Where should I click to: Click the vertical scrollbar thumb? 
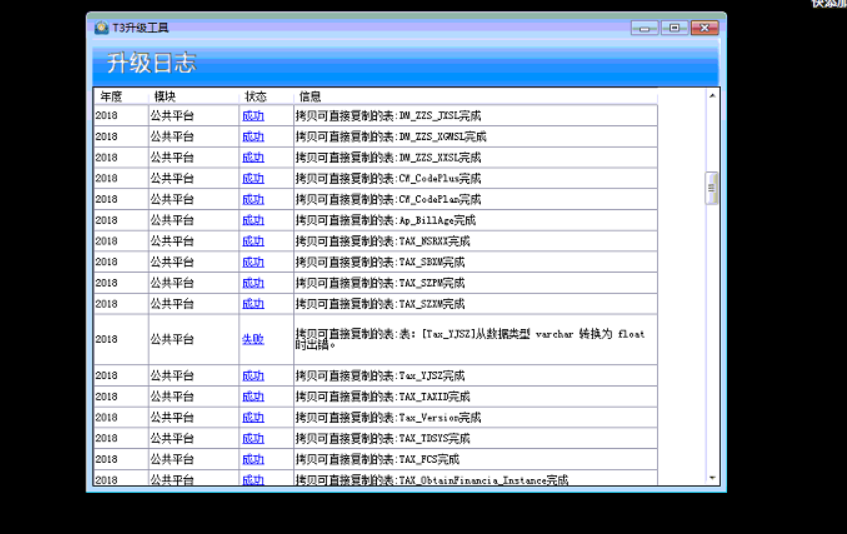[x=712, y=188]
